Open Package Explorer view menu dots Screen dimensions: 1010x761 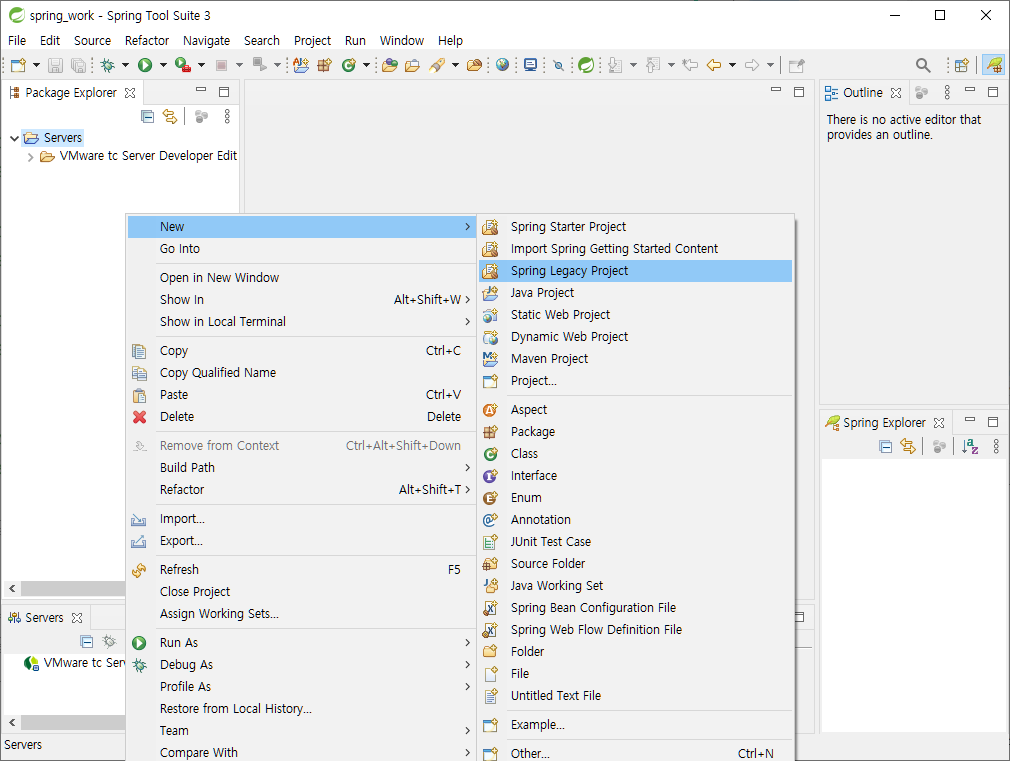[227, 117]
